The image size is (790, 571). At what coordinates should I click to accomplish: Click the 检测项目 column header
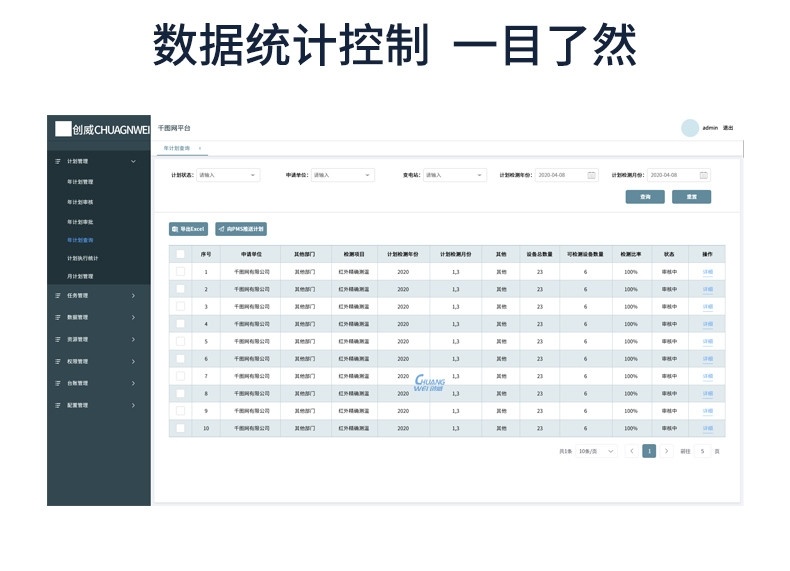coord(354,254)
